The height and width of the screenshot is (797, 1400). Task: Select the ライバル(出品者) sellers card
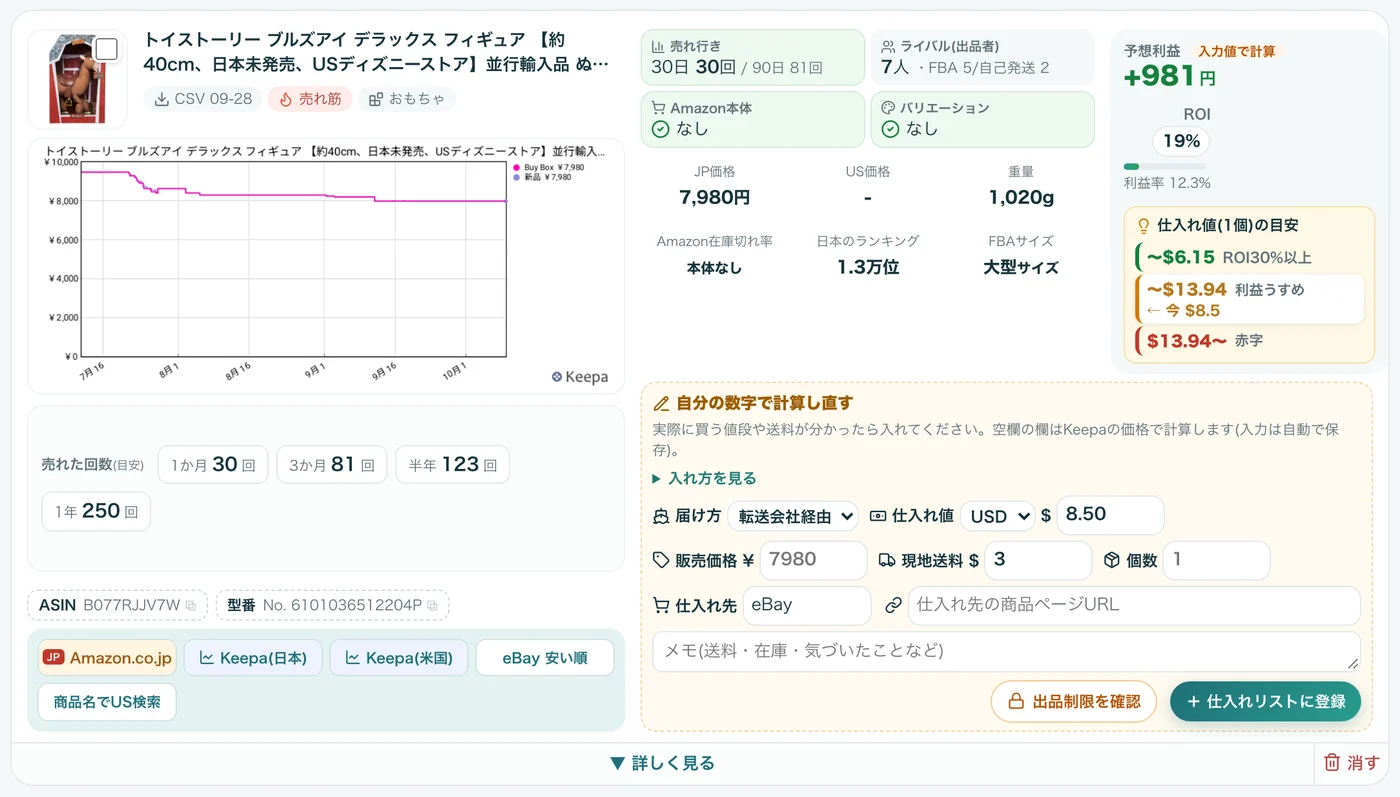click(x=983, y=57)
